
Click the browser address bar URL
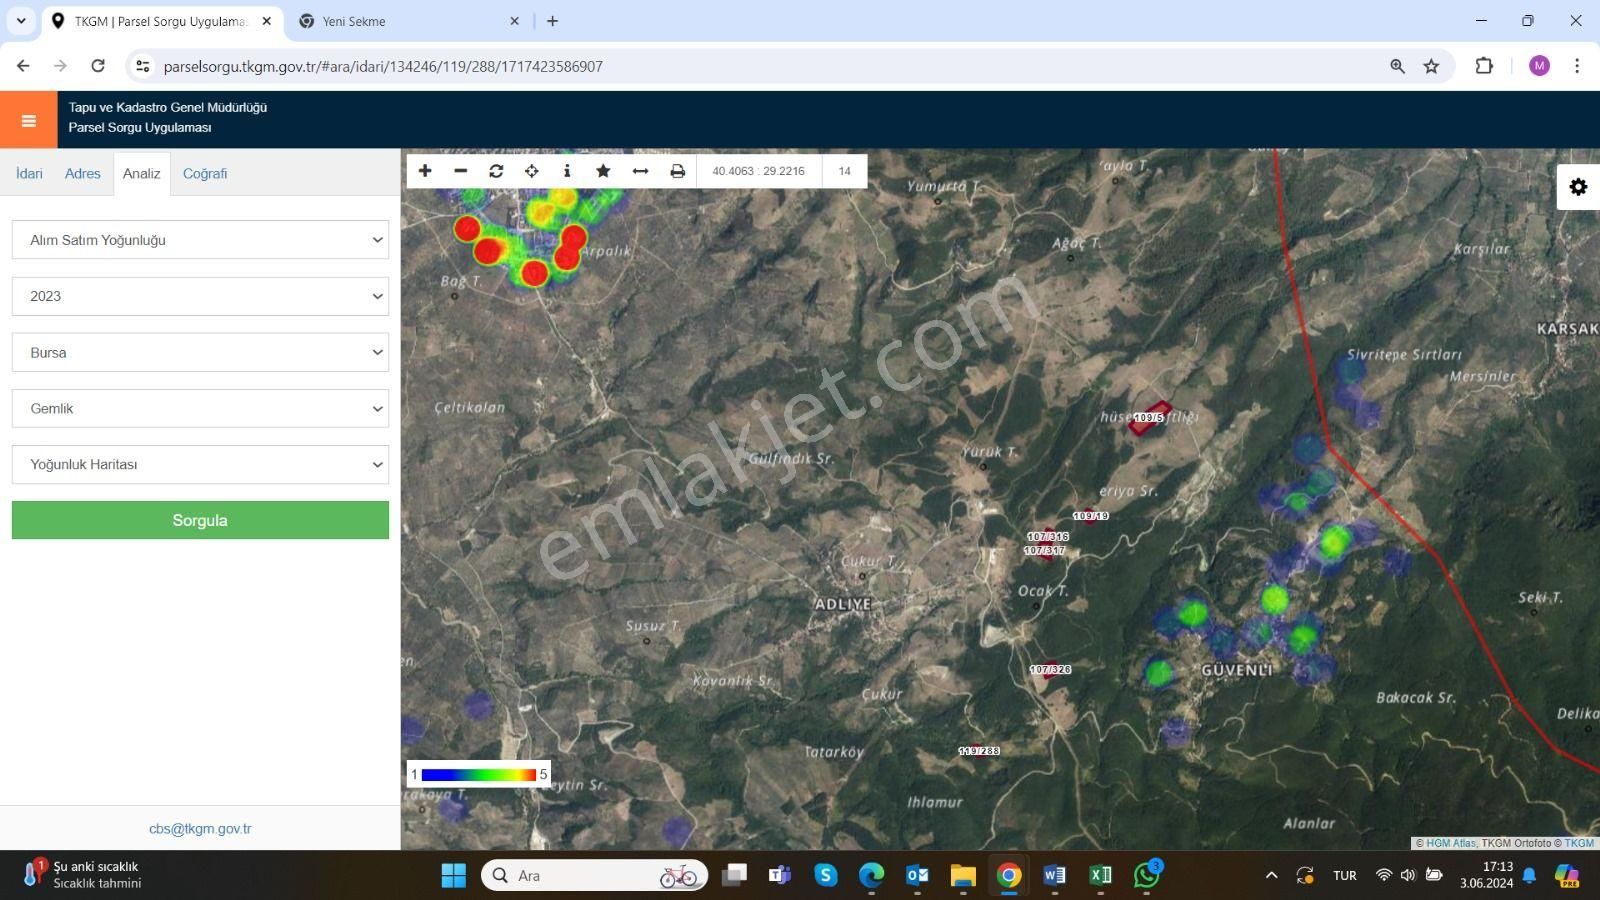tap(383, 66)
